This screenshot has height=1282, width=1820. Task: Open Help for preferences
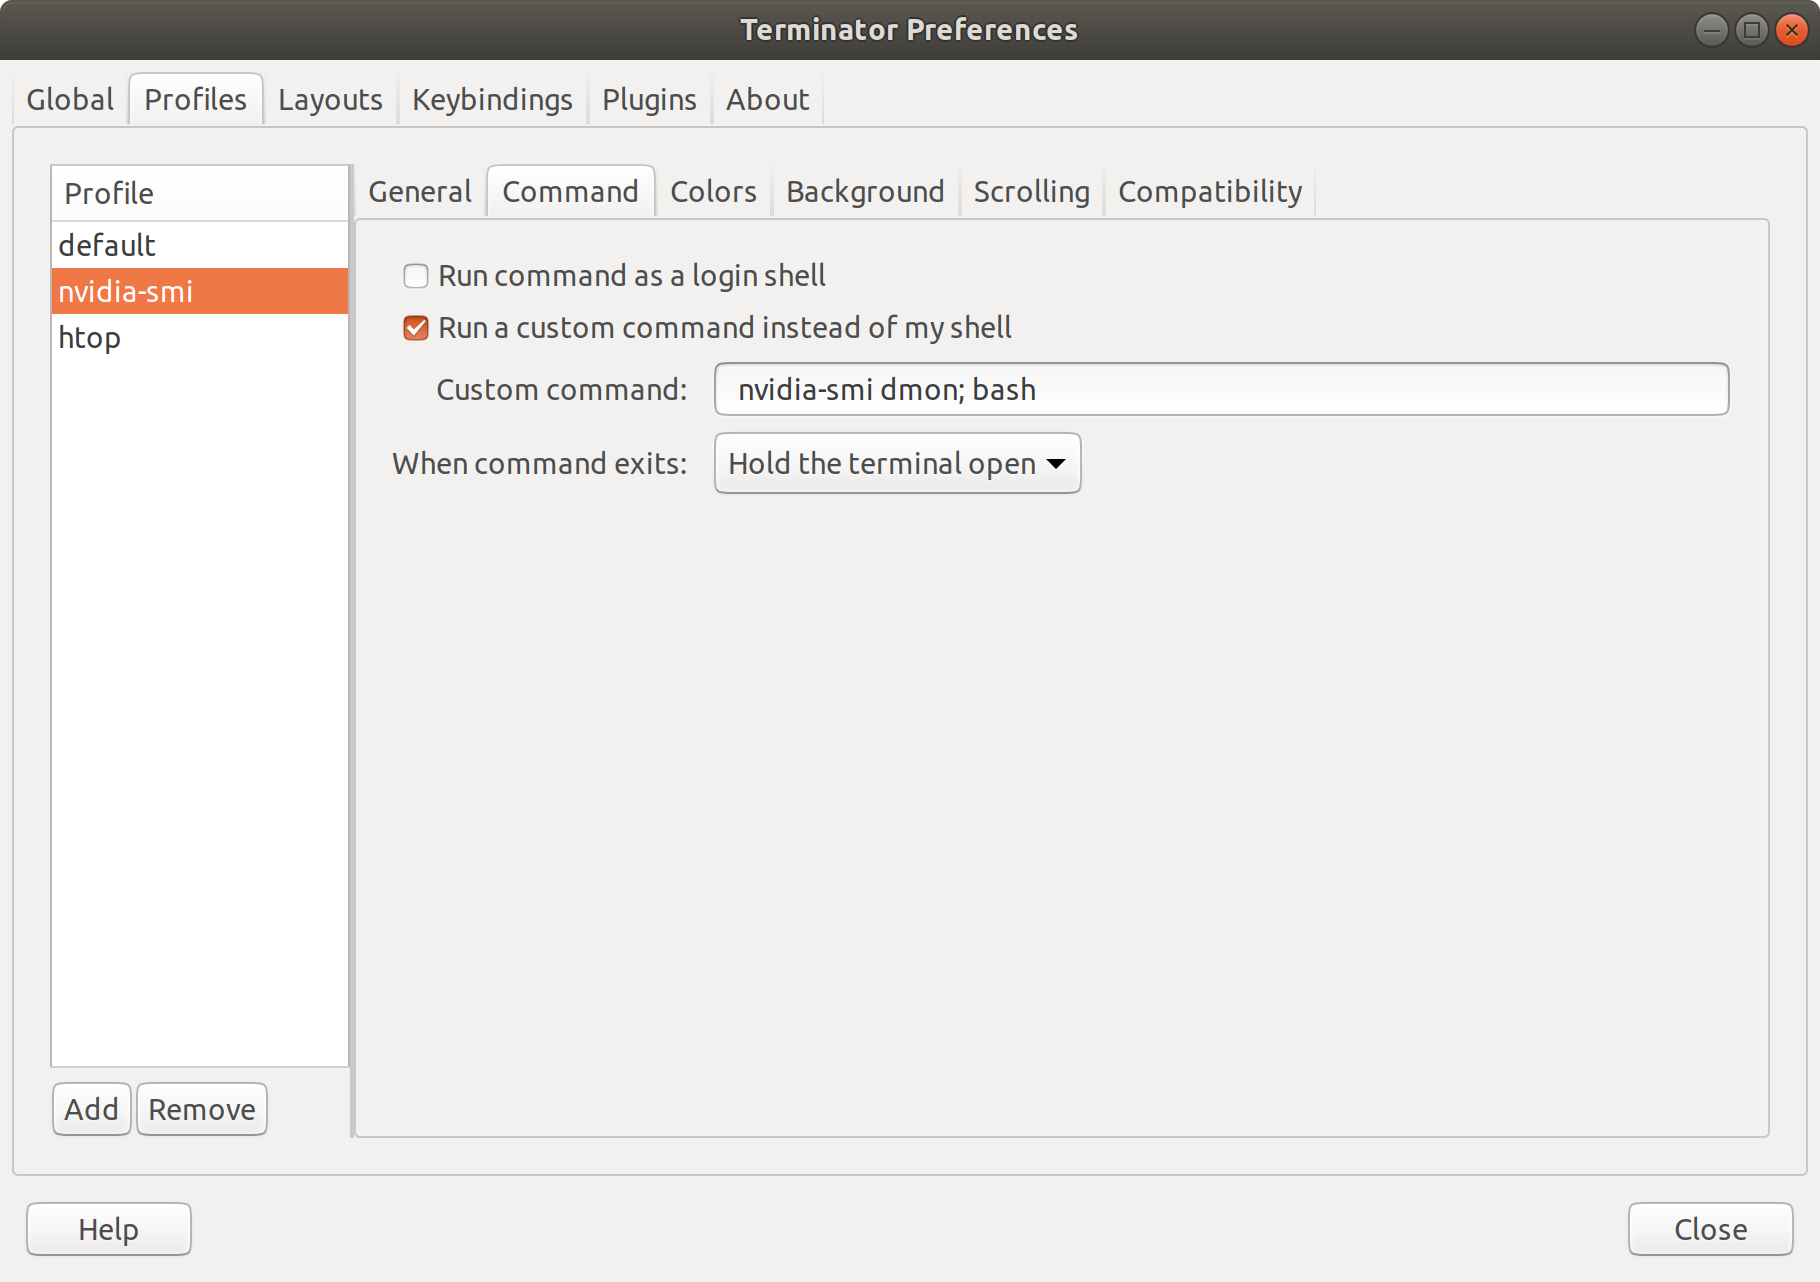tap(109, 1229)
